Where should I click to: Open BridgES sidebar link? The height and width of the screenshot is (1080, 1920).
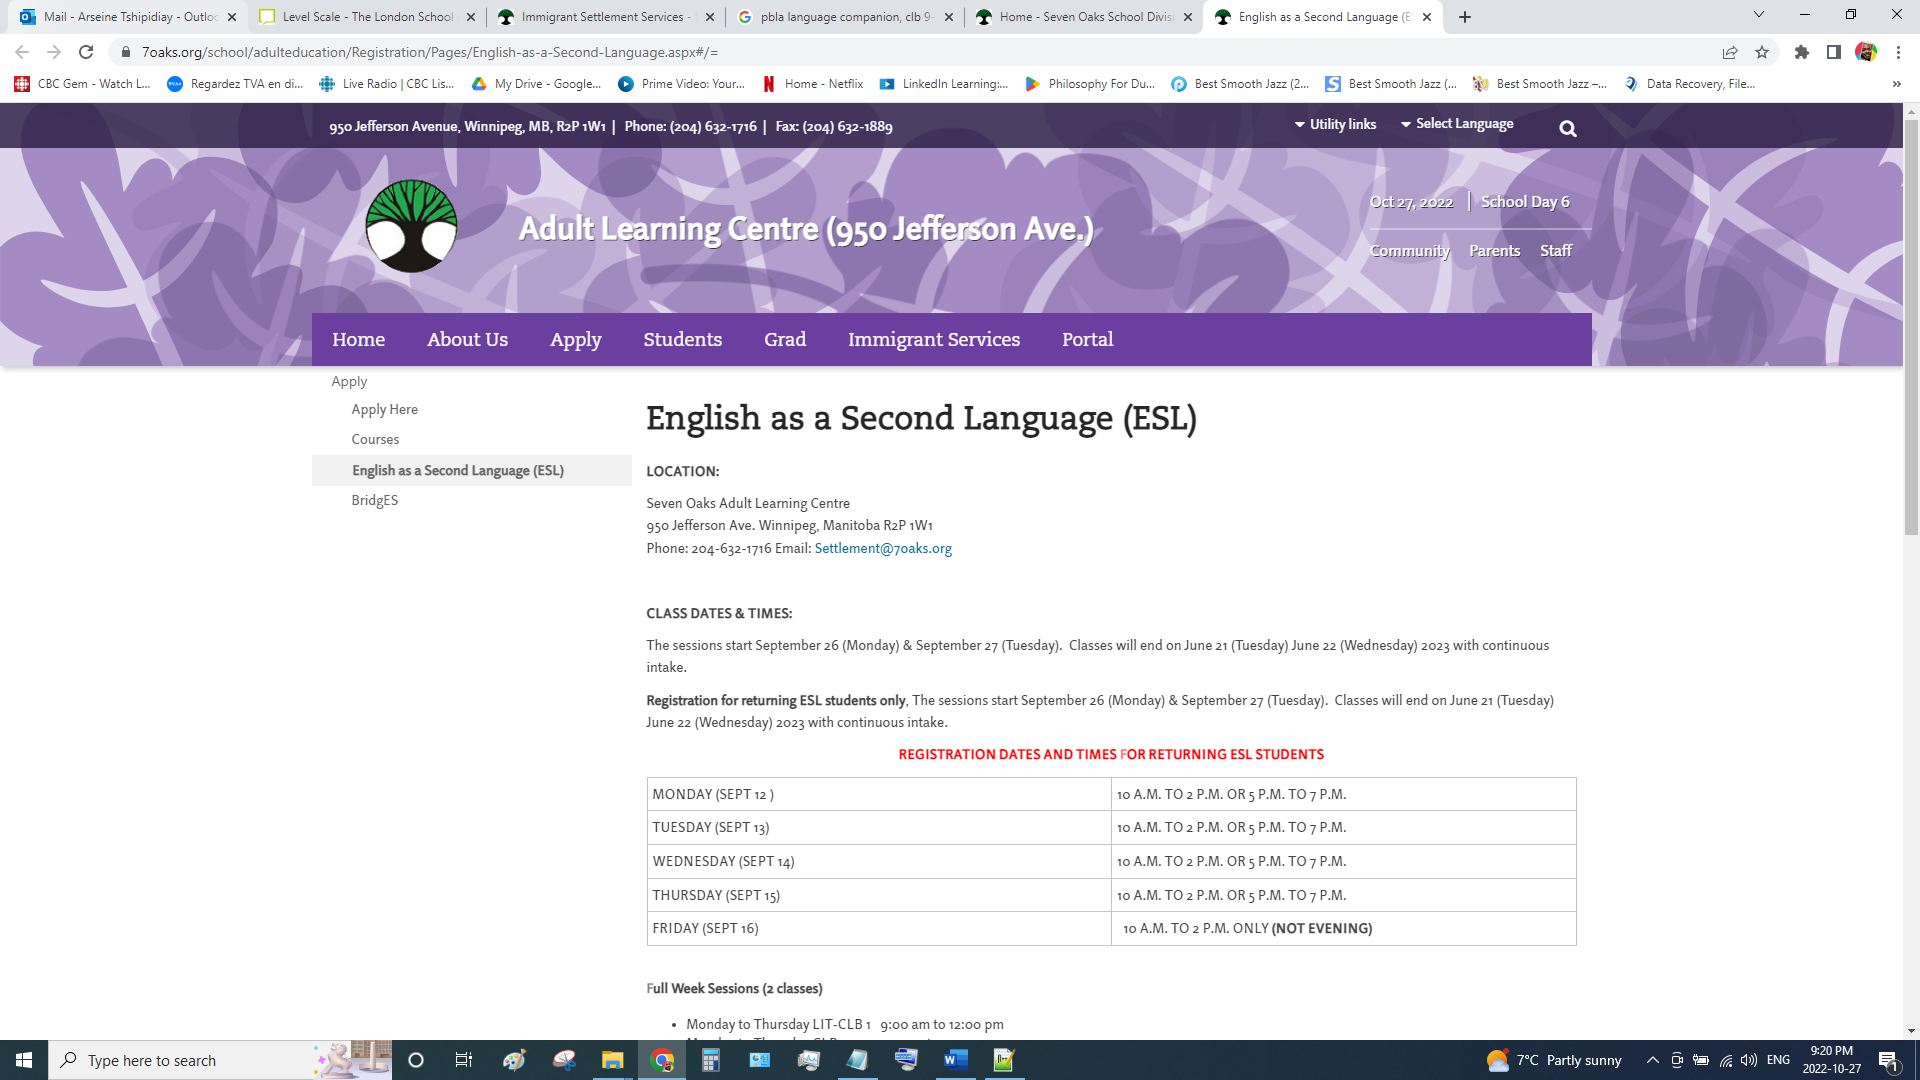pyautogui.click(x=374, y=500)
